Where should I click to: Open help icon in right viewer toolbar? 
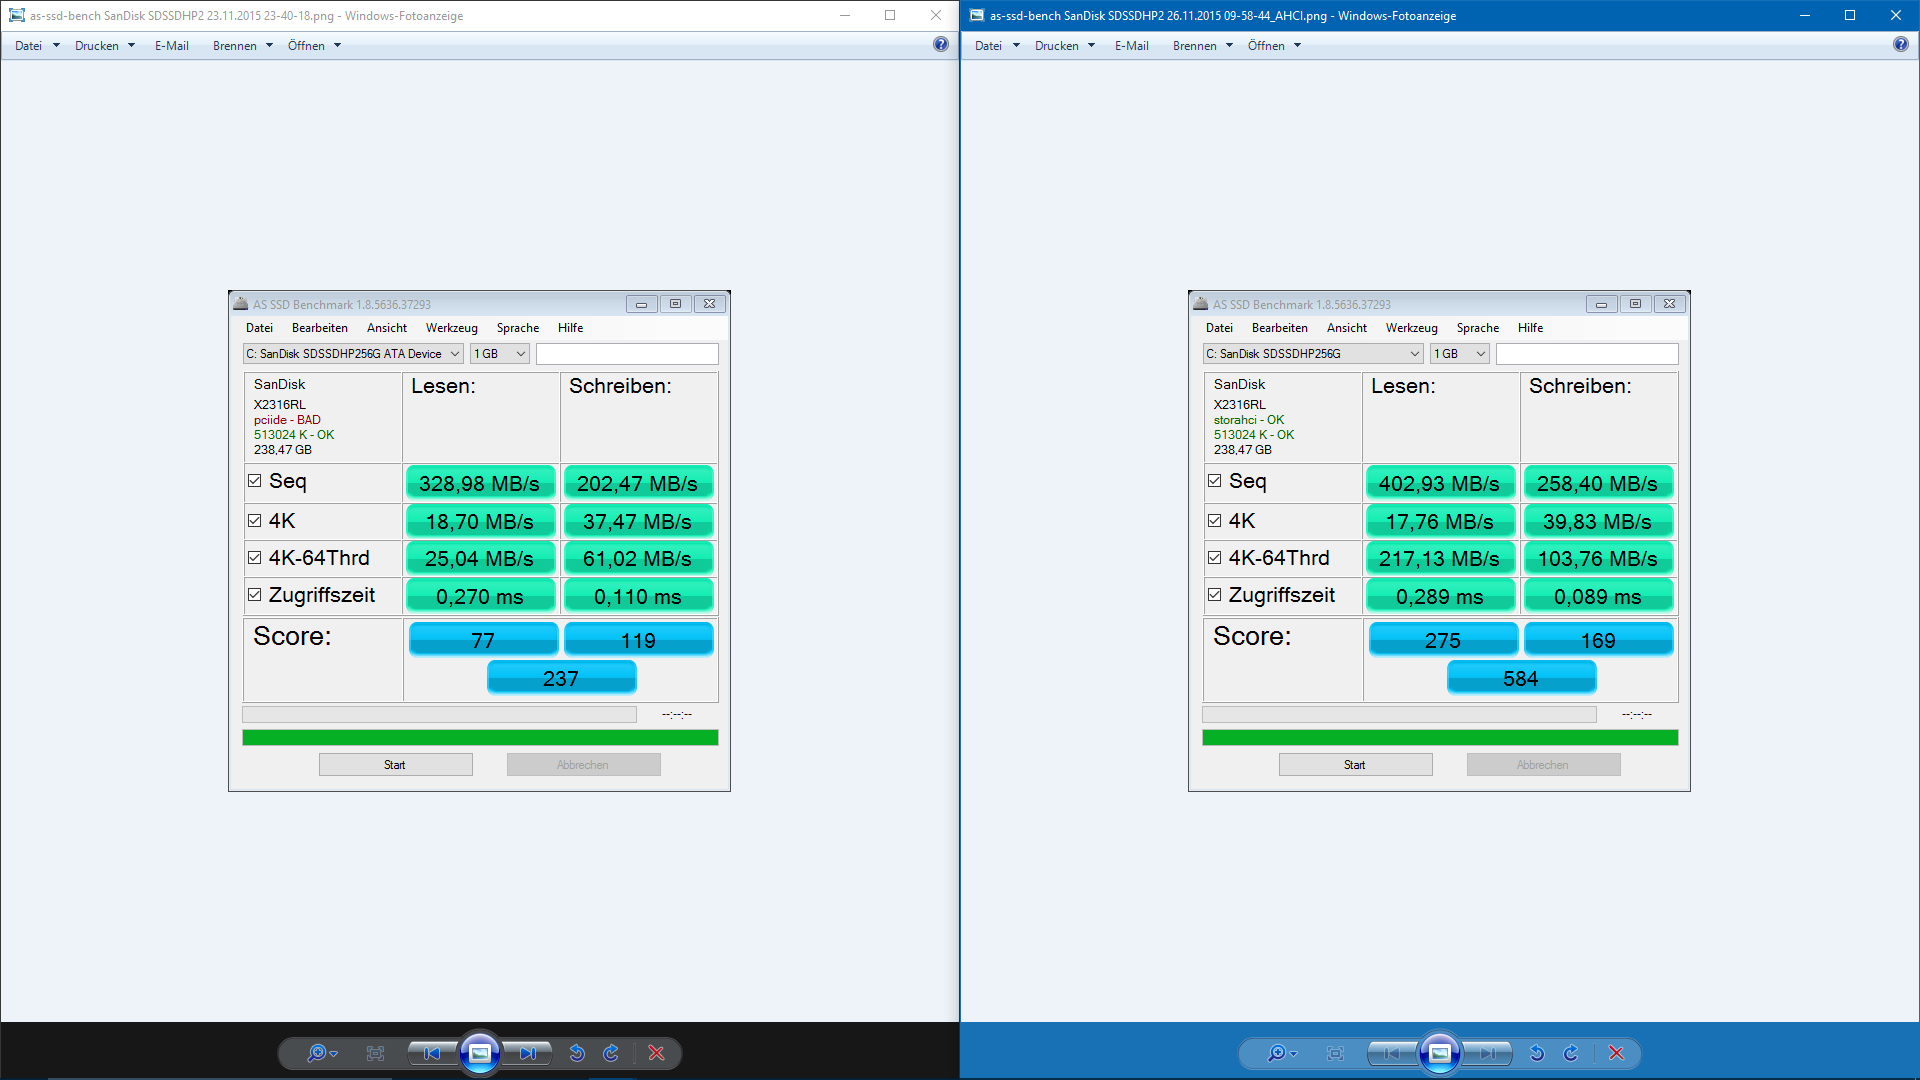pos(1900,44)
